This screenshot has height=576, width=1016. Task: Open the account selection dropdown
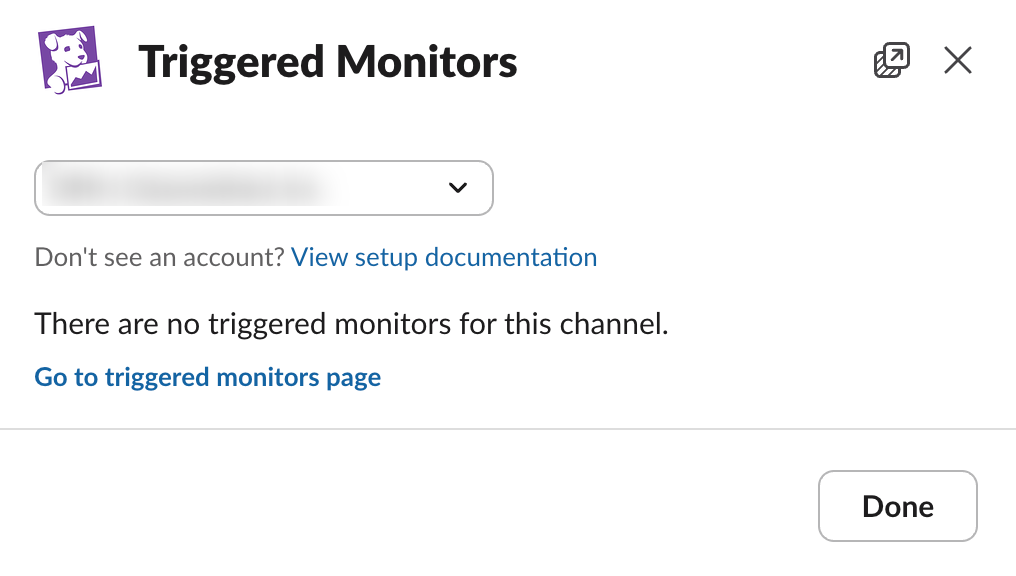tap(263, 188)
